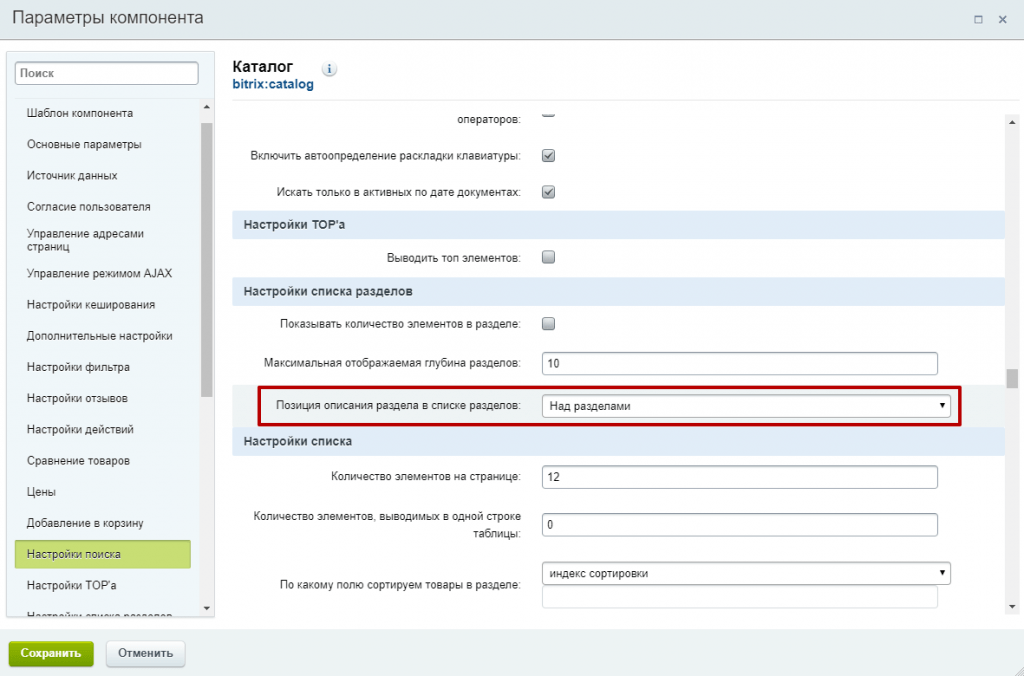
Task: Close the Параметры компонента dialog
Action: (x=1002, y=19)
